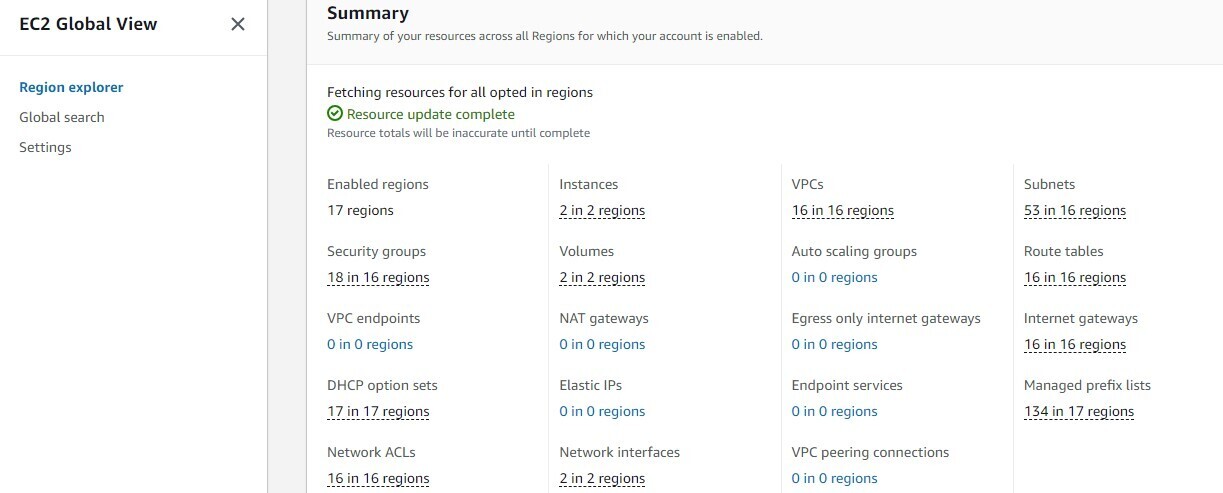This screenshot has width=1223, height=493.
Task: Click Elastic IPs "0 in 0 regions"
Action: [602, 412]
